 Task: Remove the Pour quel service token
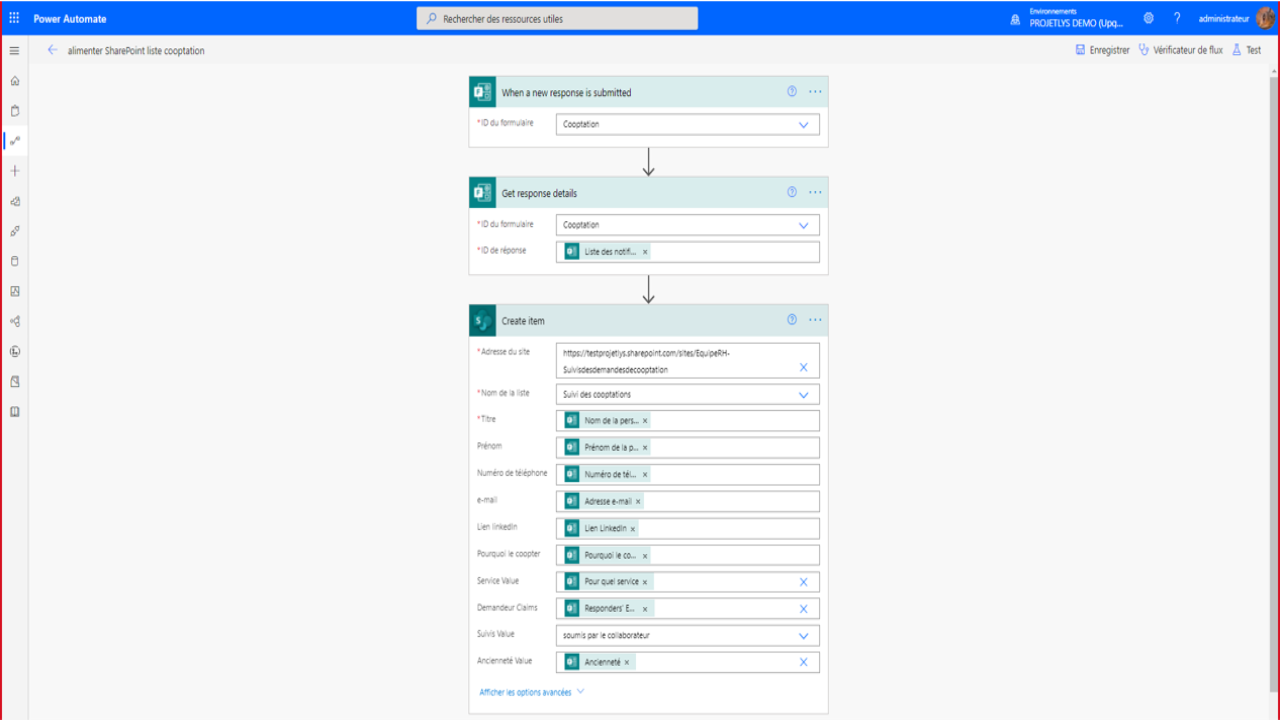[645, 581]
